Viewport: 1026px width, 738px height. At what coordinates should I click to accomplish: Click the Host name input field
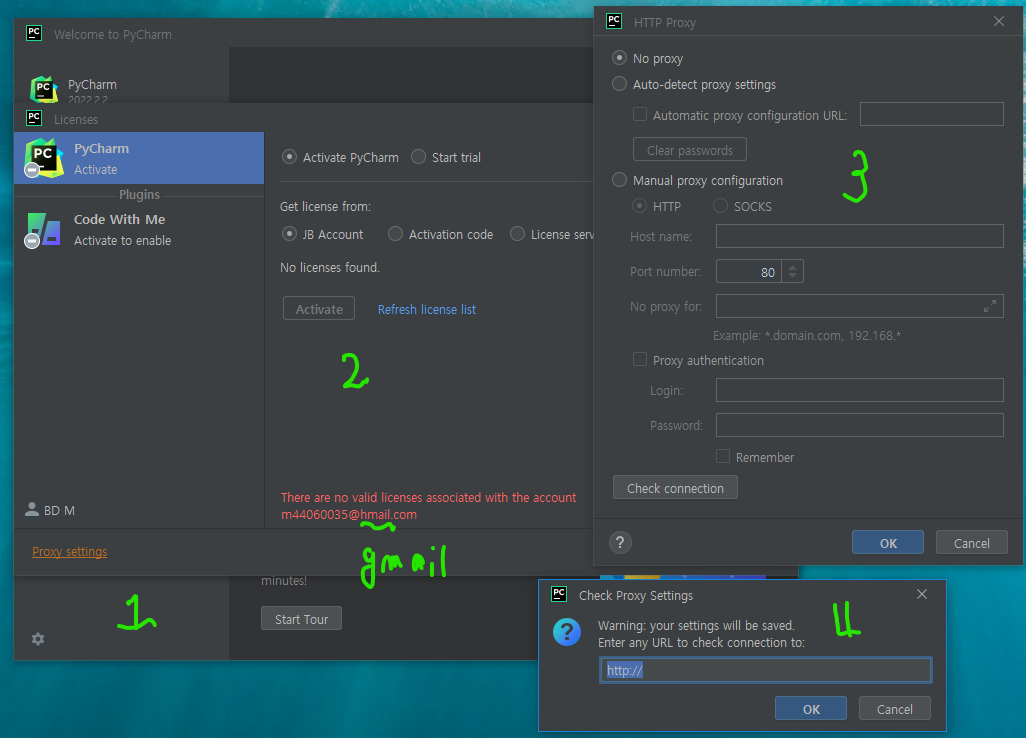(860, 236)
